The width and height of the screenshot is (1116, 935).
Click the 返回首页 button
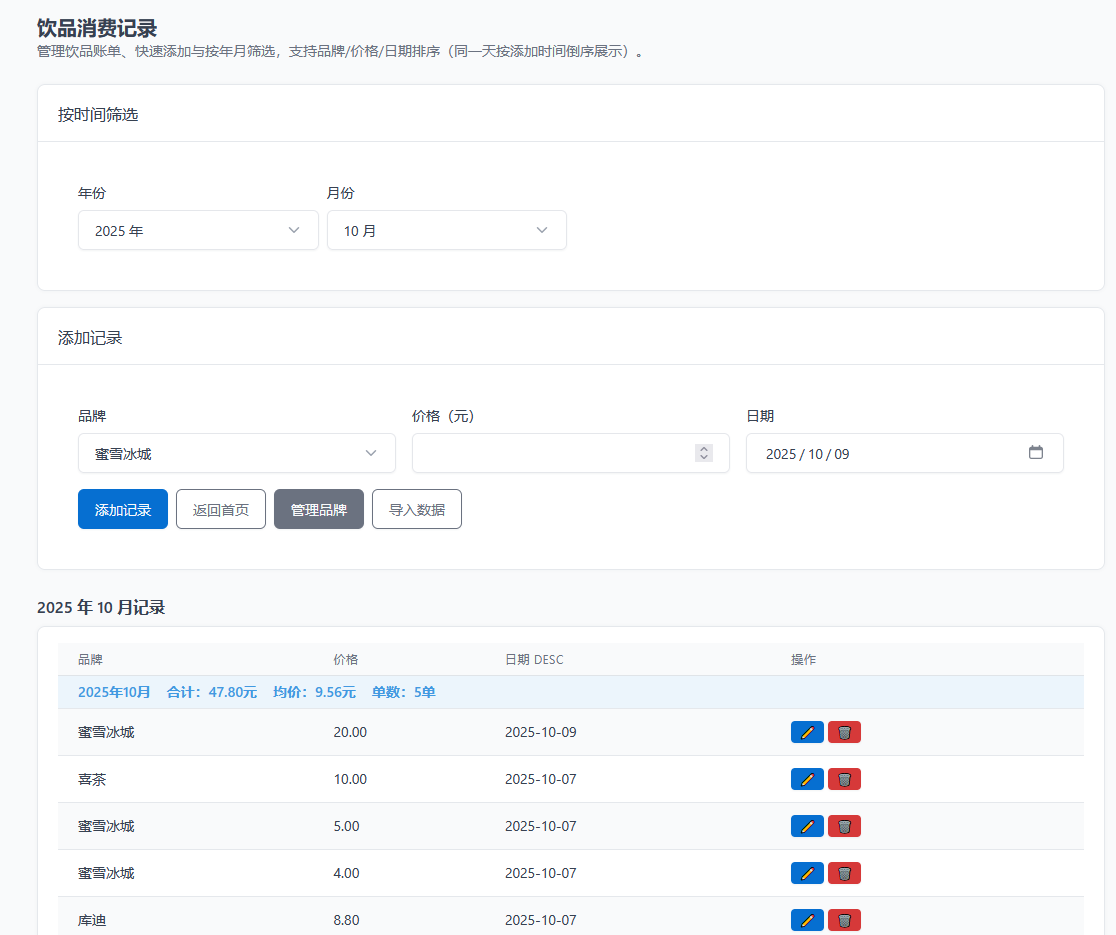pyautogui.click(x=221, y=509)
